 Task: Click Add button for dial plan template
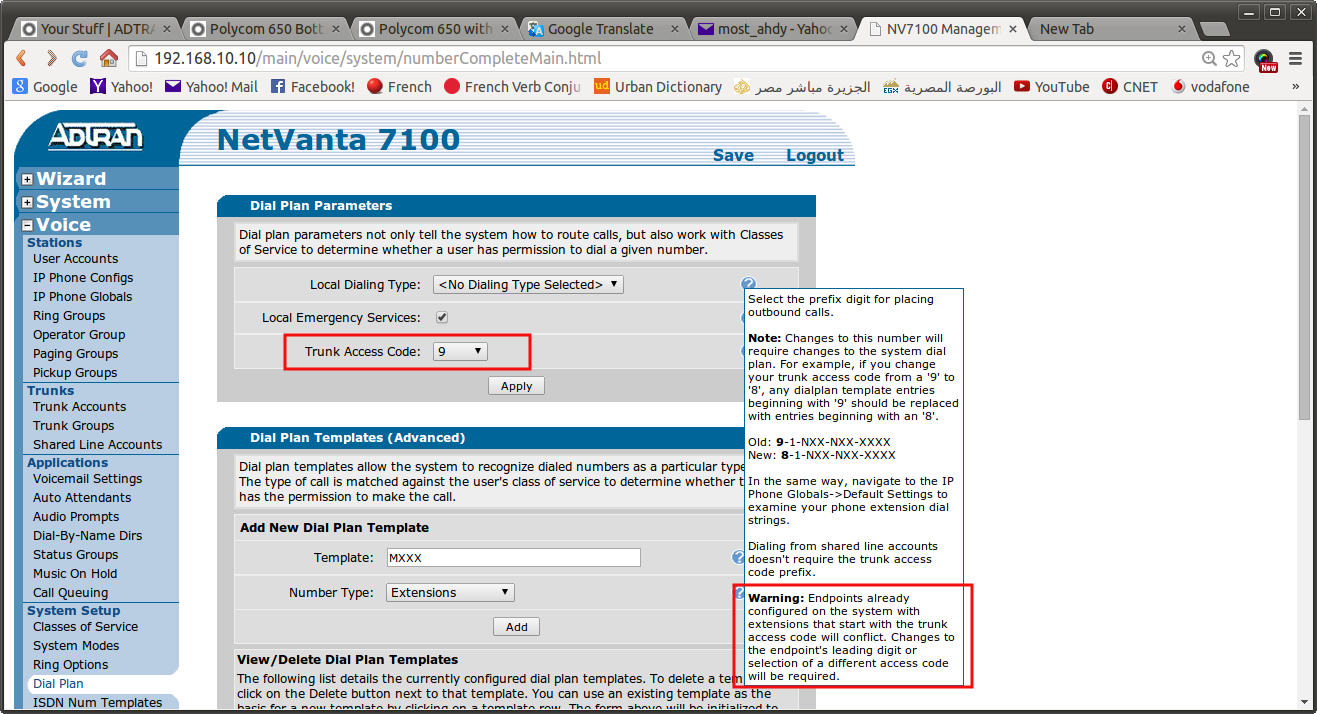click(516, 627)
